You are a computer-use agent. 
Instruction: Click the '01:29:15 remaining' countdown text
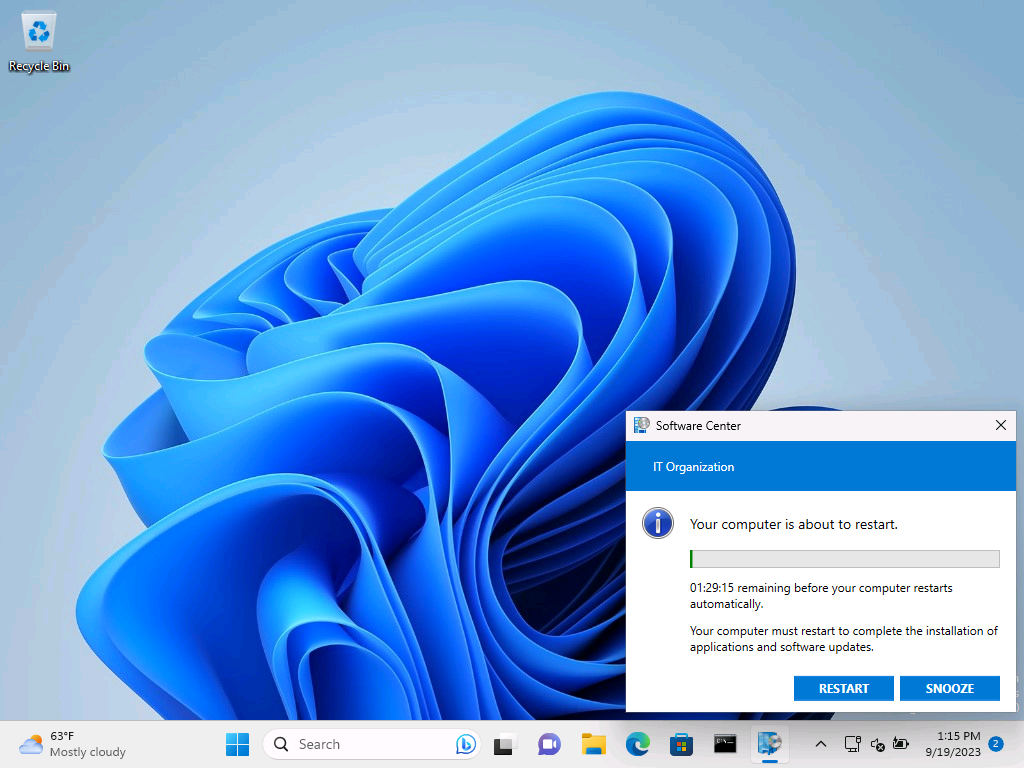point(821,596)
